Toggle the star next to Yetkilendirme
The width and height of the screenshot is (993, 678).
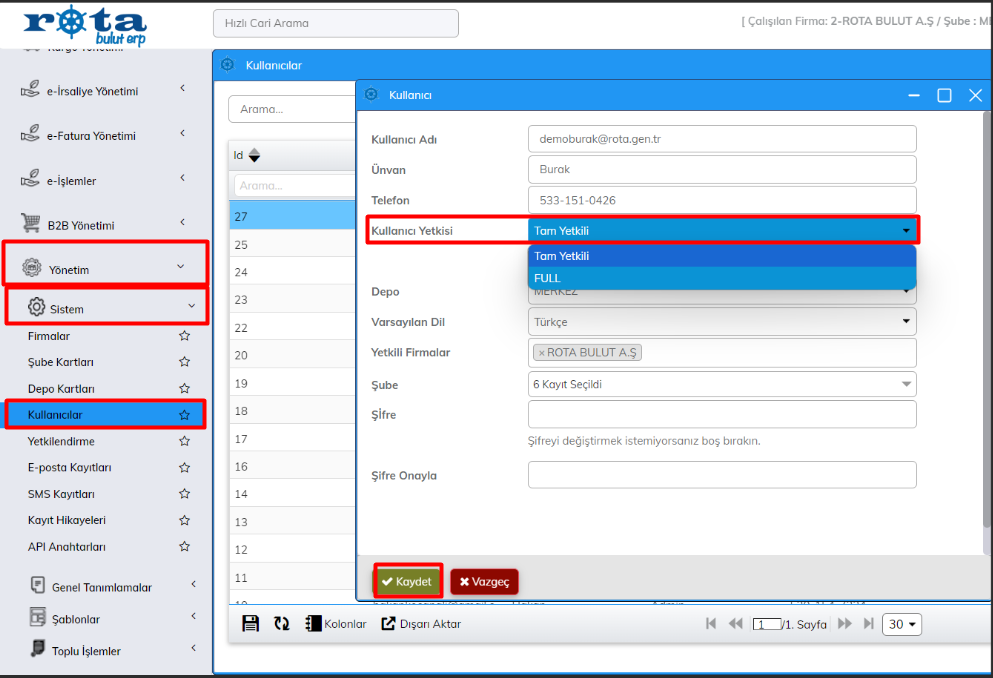click(x=184, y=441)
